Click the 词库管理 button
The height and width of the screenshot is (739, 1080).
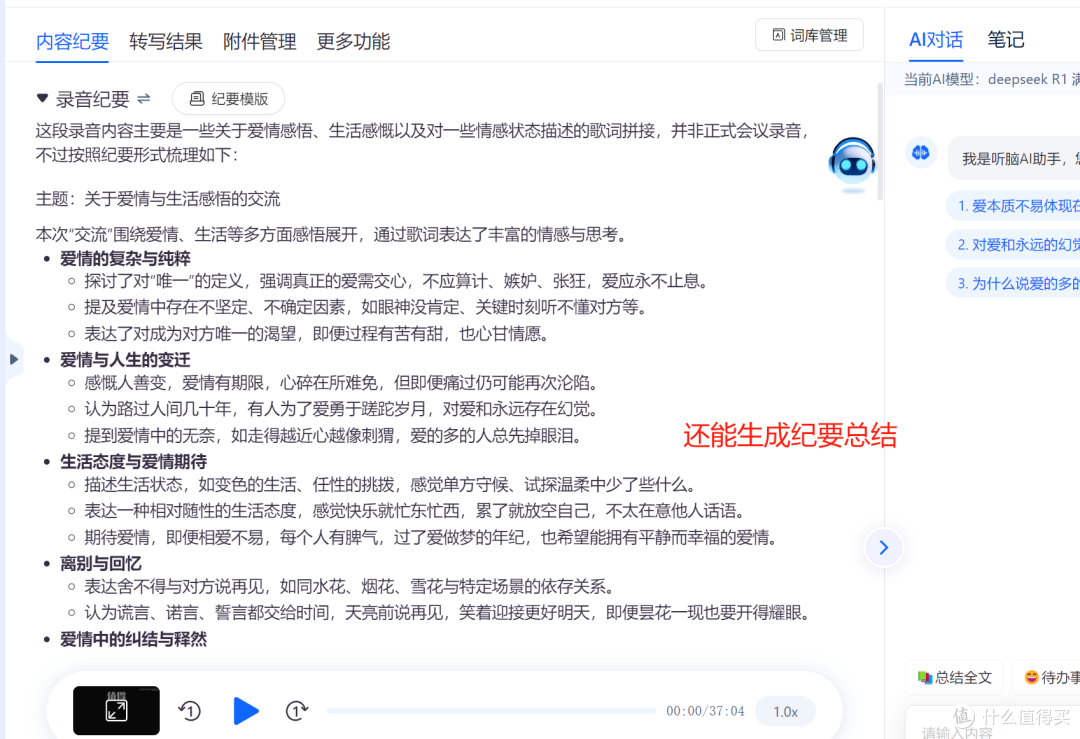(x=809, y=35)
